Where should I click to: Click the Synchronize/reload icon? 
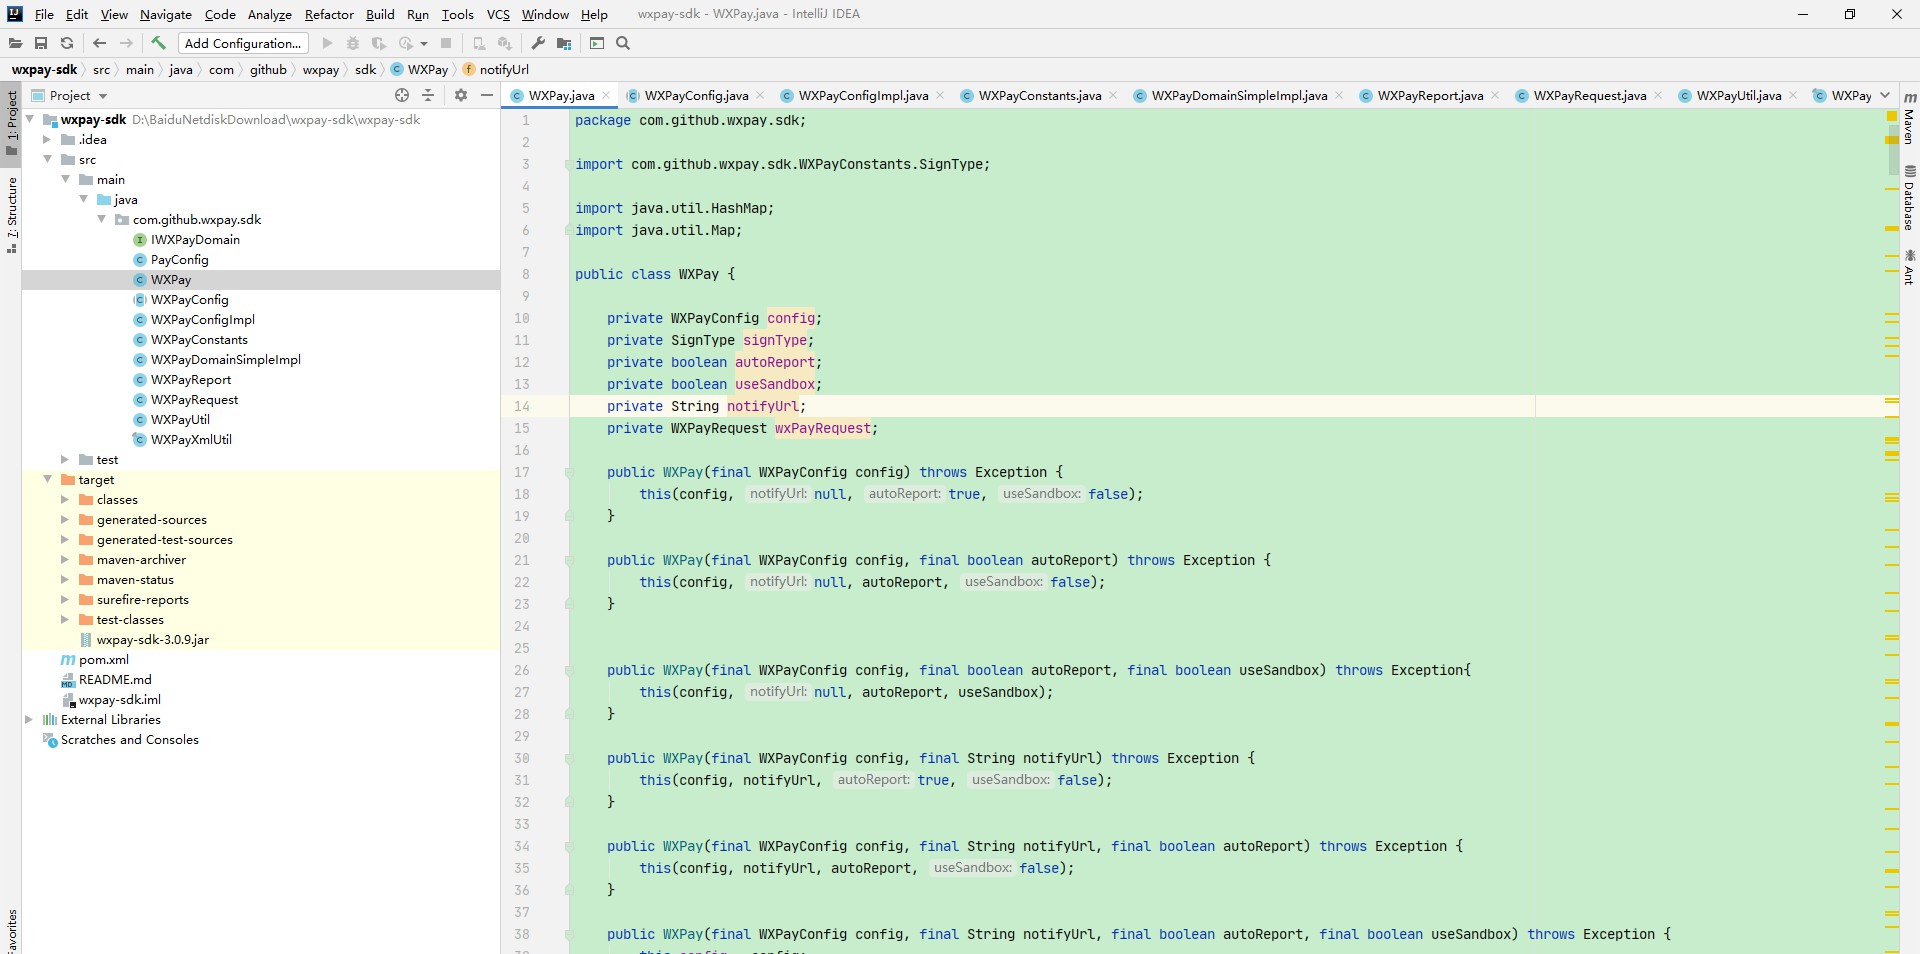click(x=67, y=43)
